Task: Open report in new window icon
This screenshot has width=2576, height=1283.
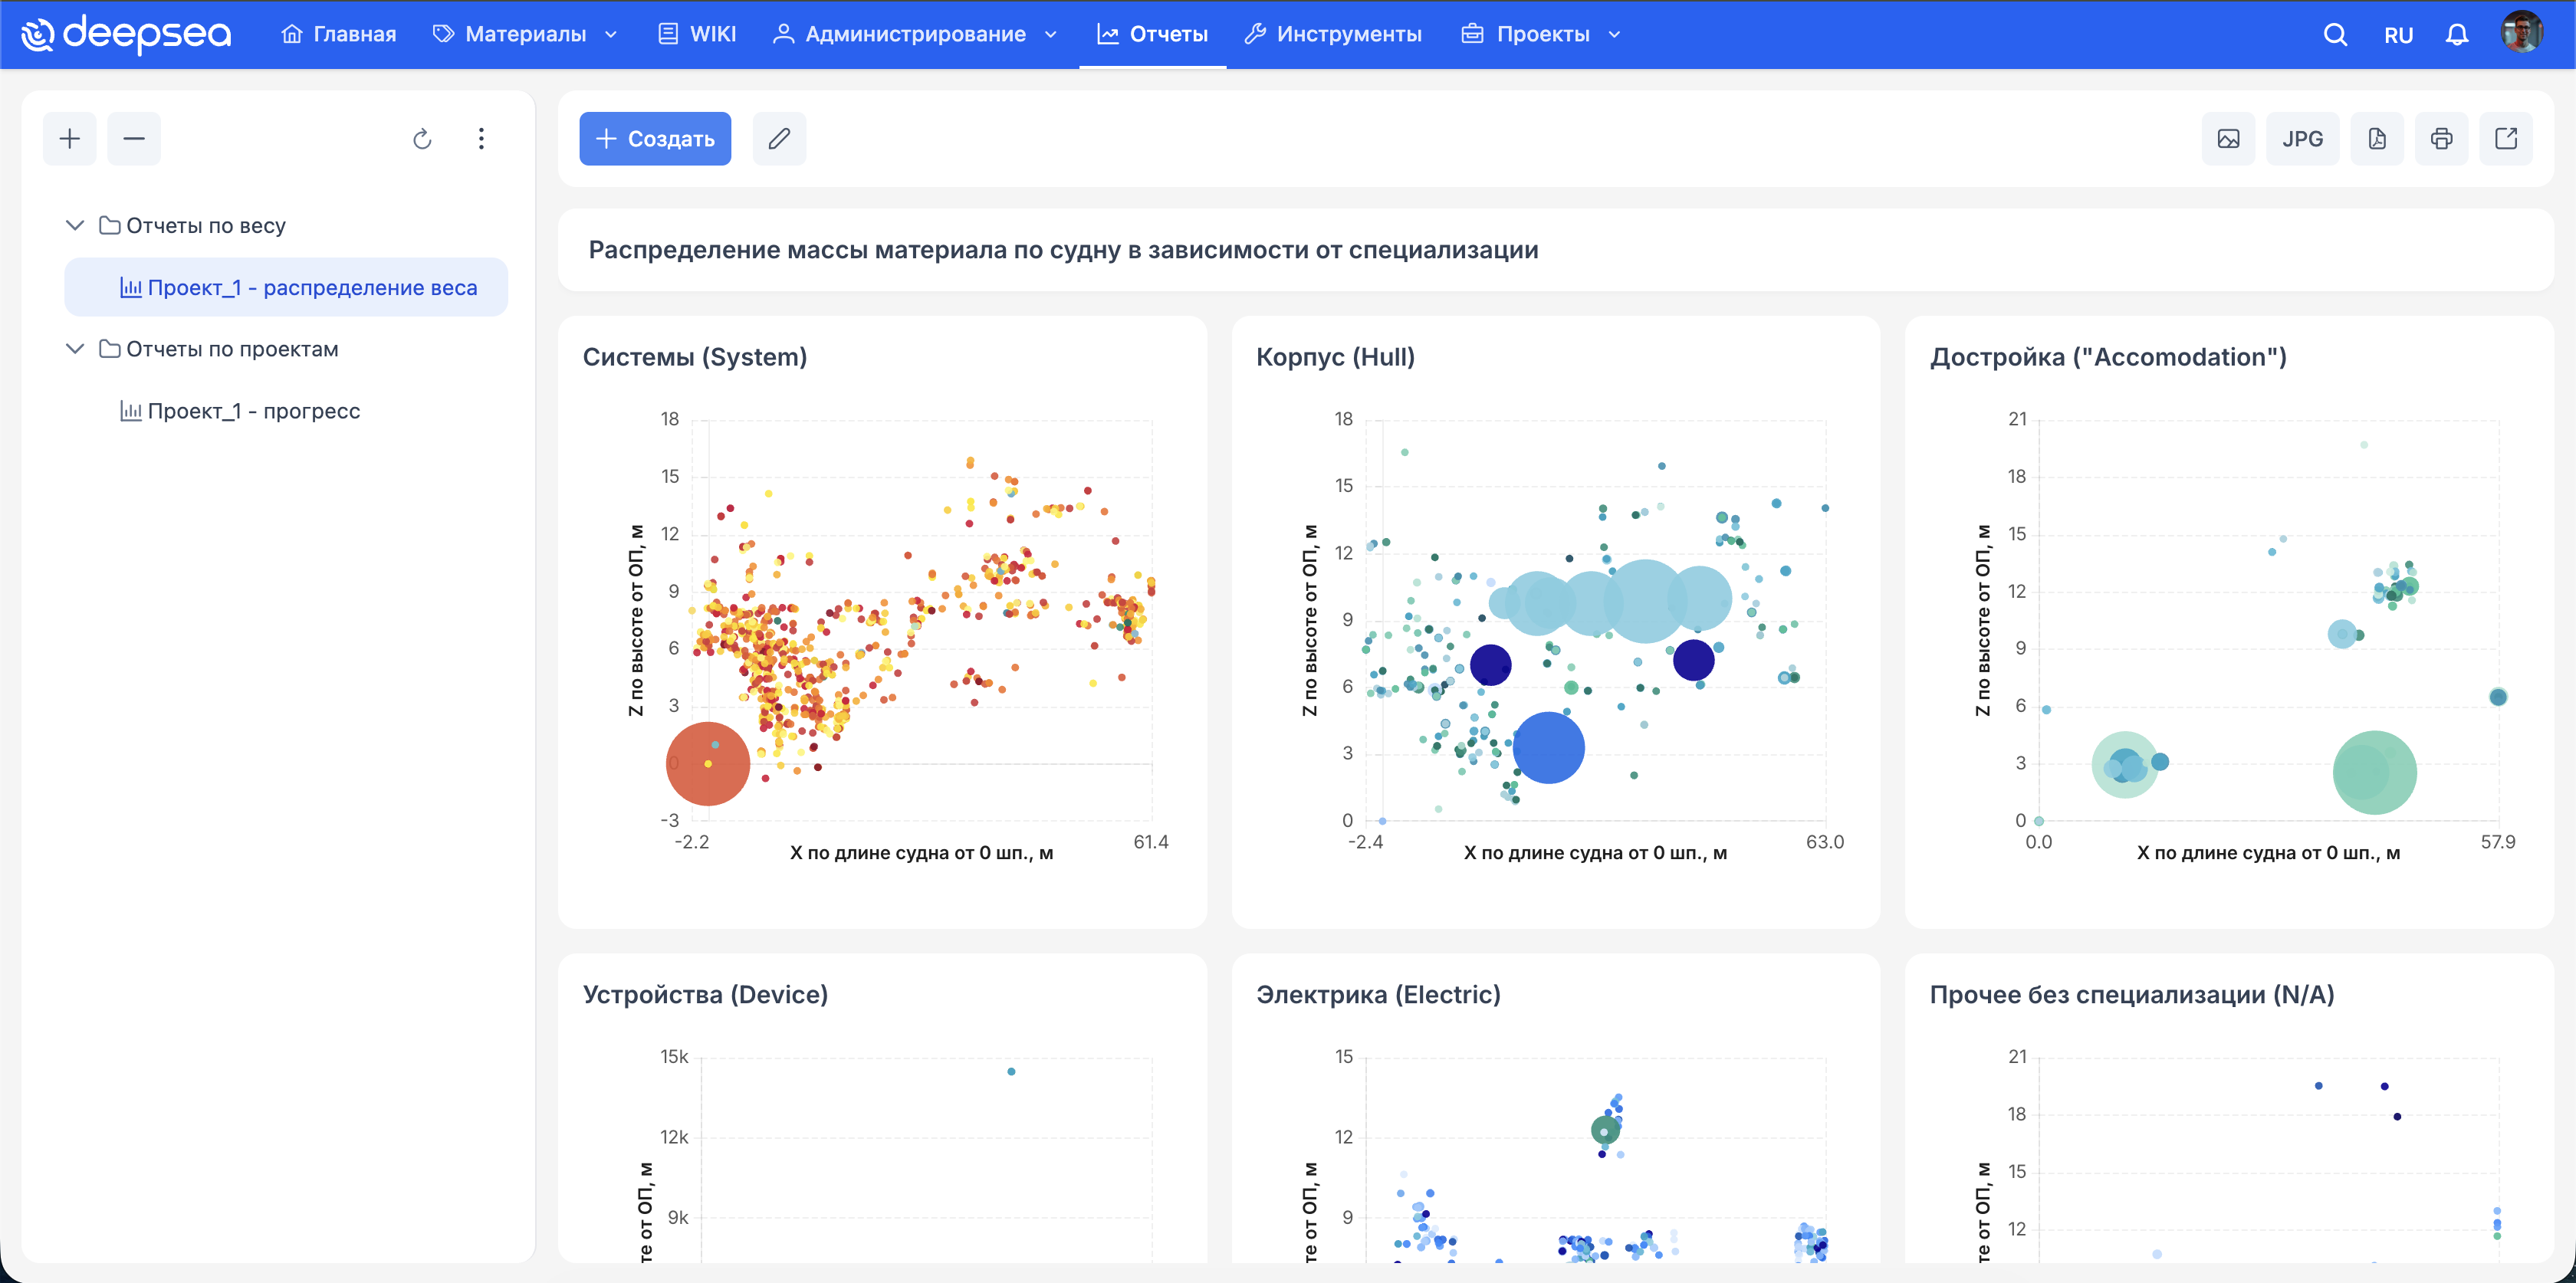Action: 2506,138
